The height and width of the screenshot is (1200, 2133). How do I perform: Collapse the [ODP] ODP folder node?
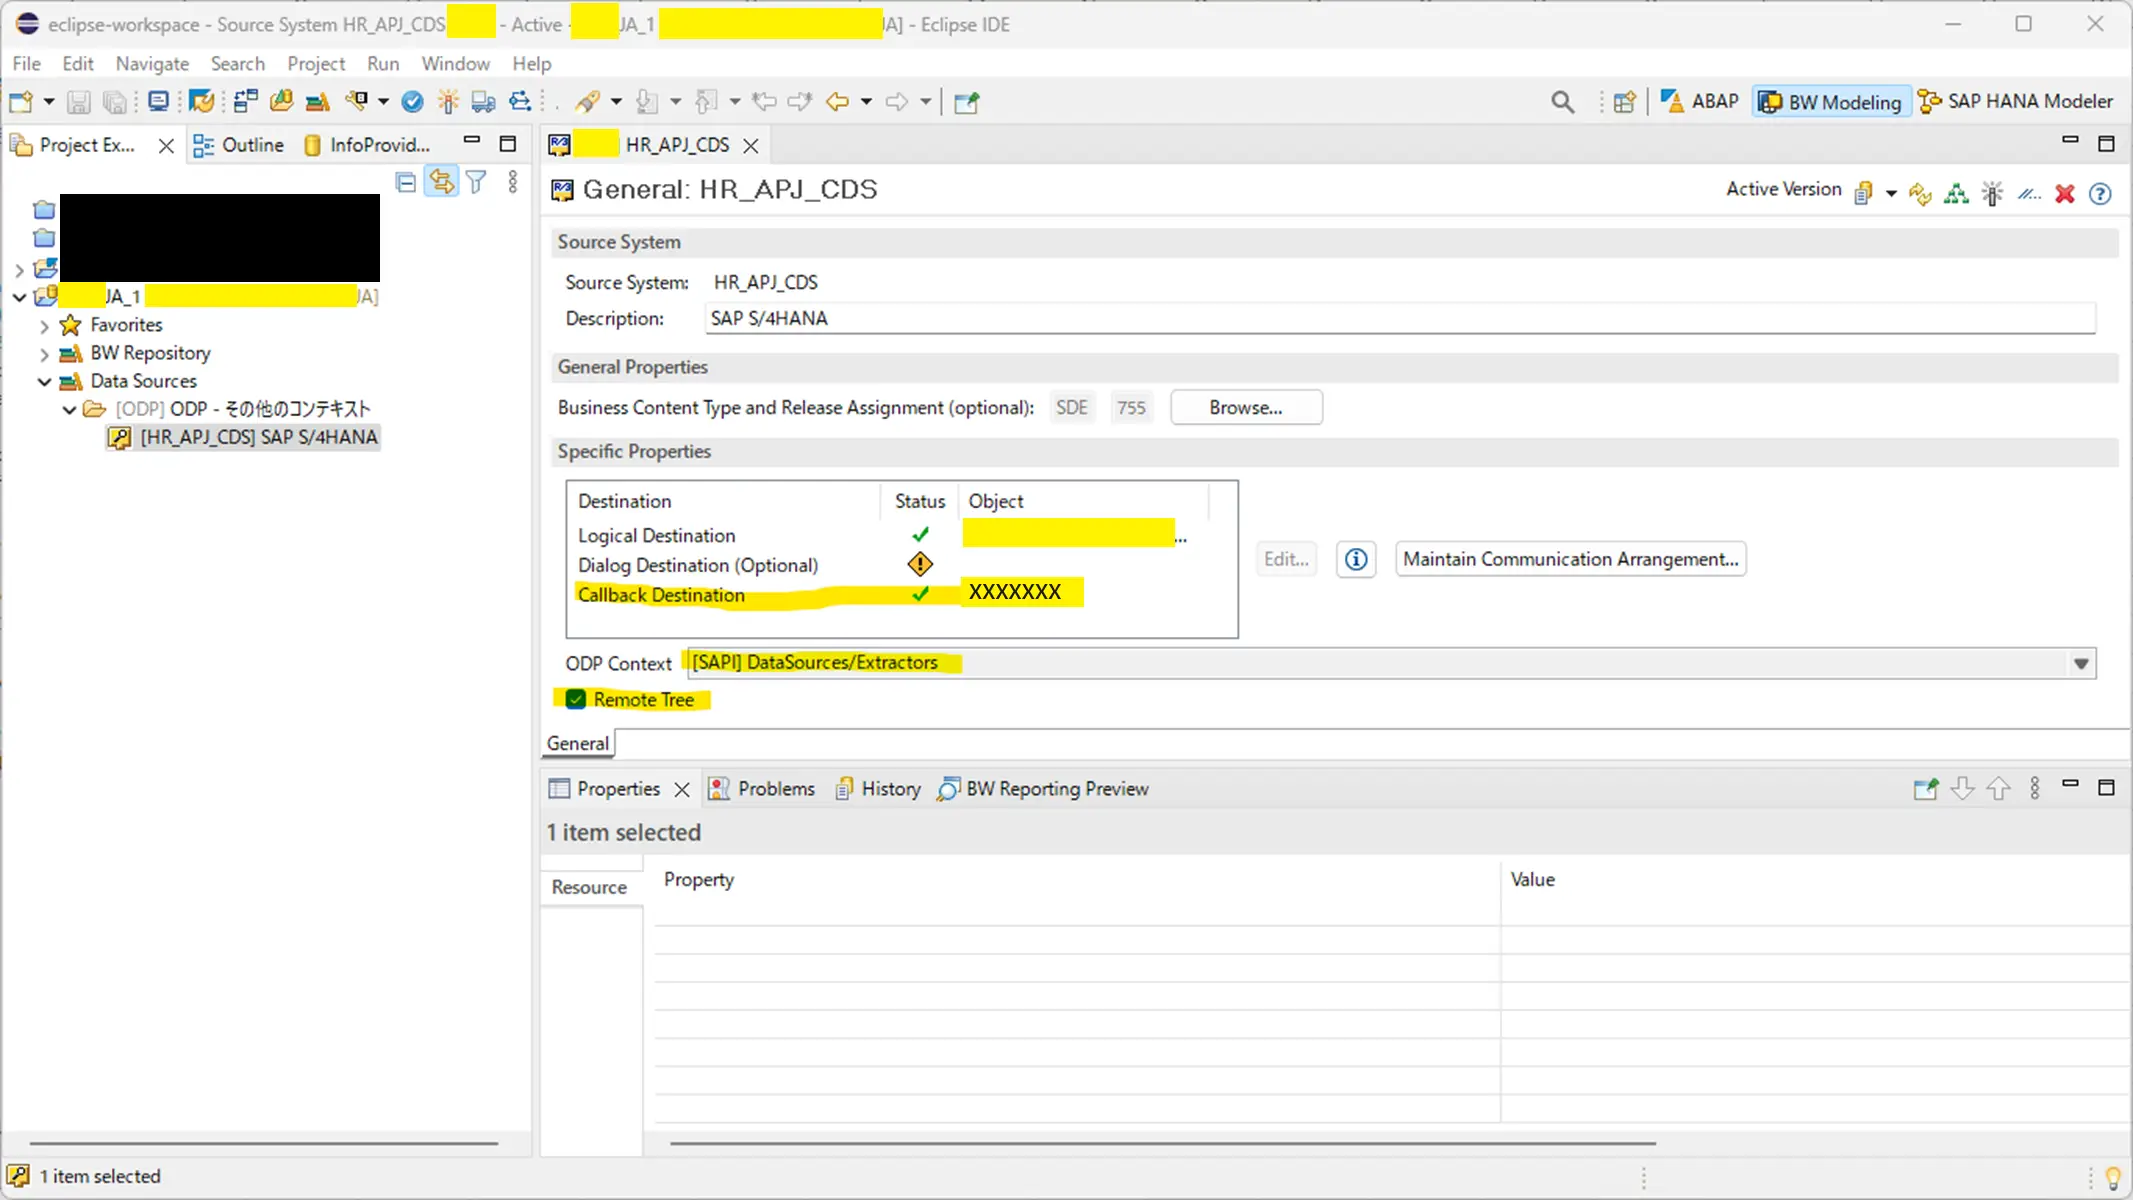pyautogui.click(x=69, y=410)
